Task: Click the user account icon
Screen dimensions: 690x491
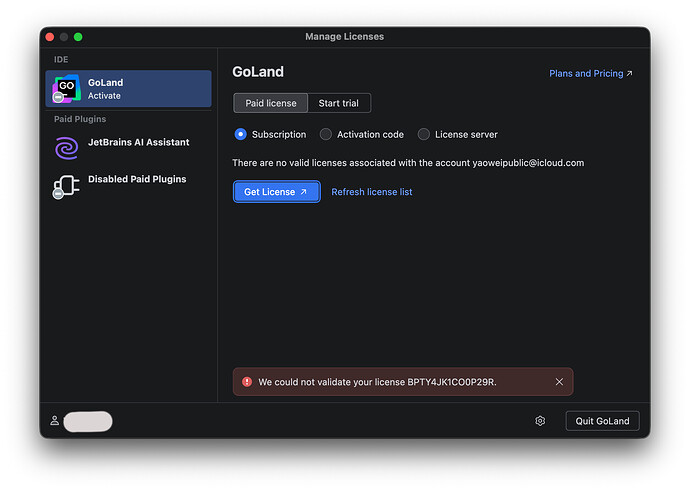Action: click(x=55, y=421)
